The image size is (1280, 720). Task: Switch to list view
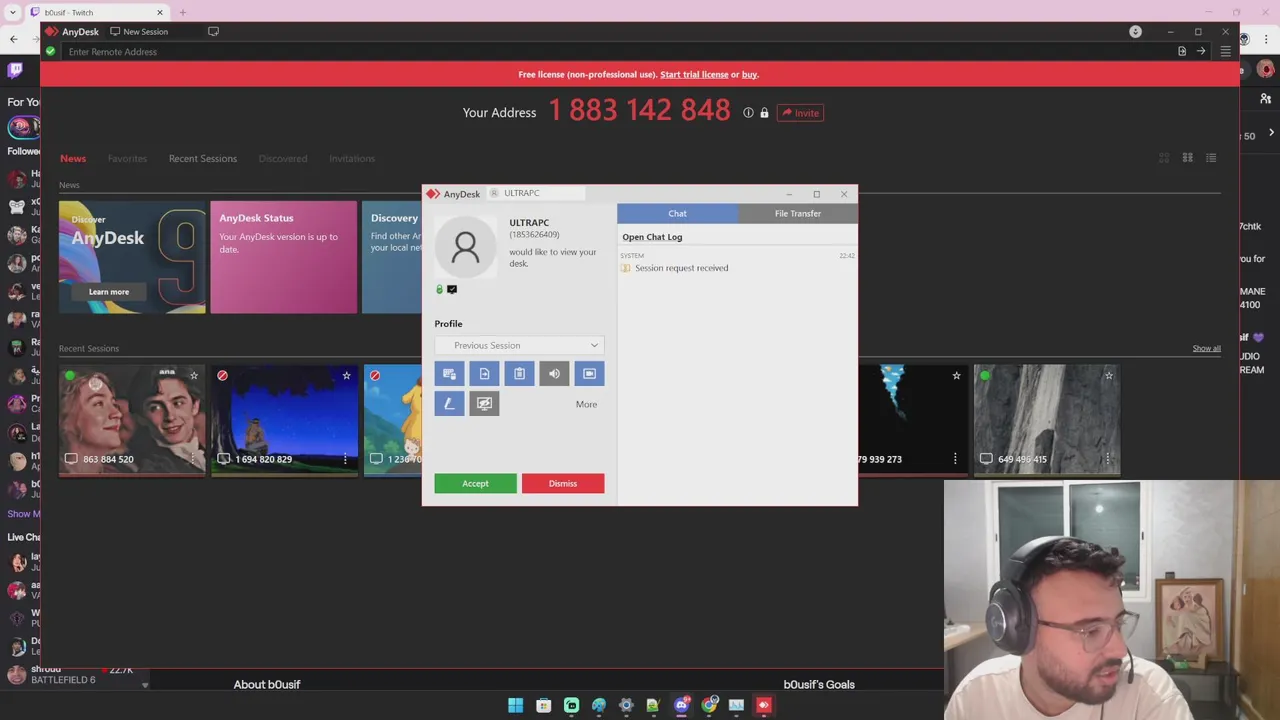point(1211,158)
